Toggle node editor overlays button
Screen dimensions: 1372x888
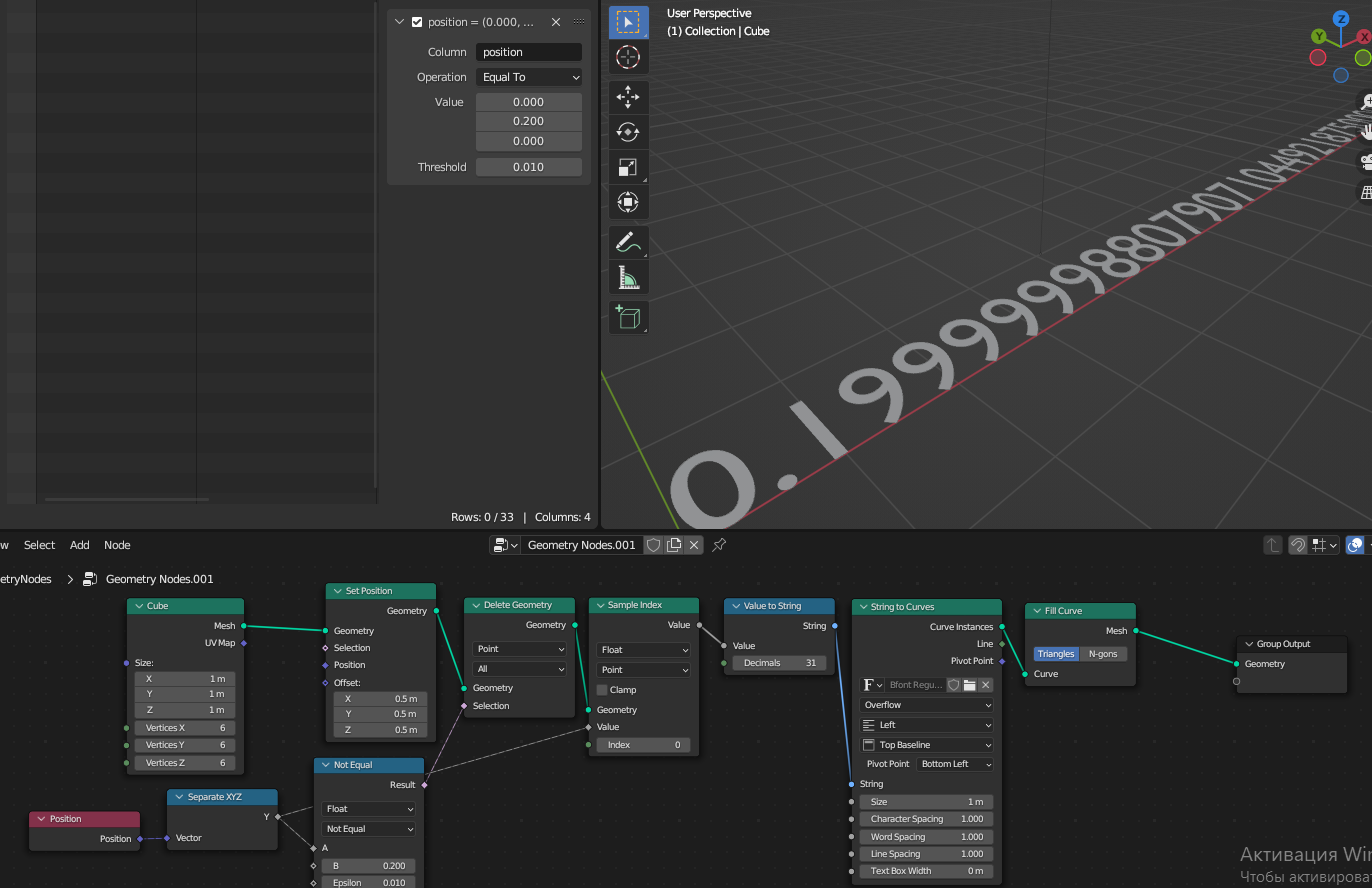click(x=1355, y=545)
